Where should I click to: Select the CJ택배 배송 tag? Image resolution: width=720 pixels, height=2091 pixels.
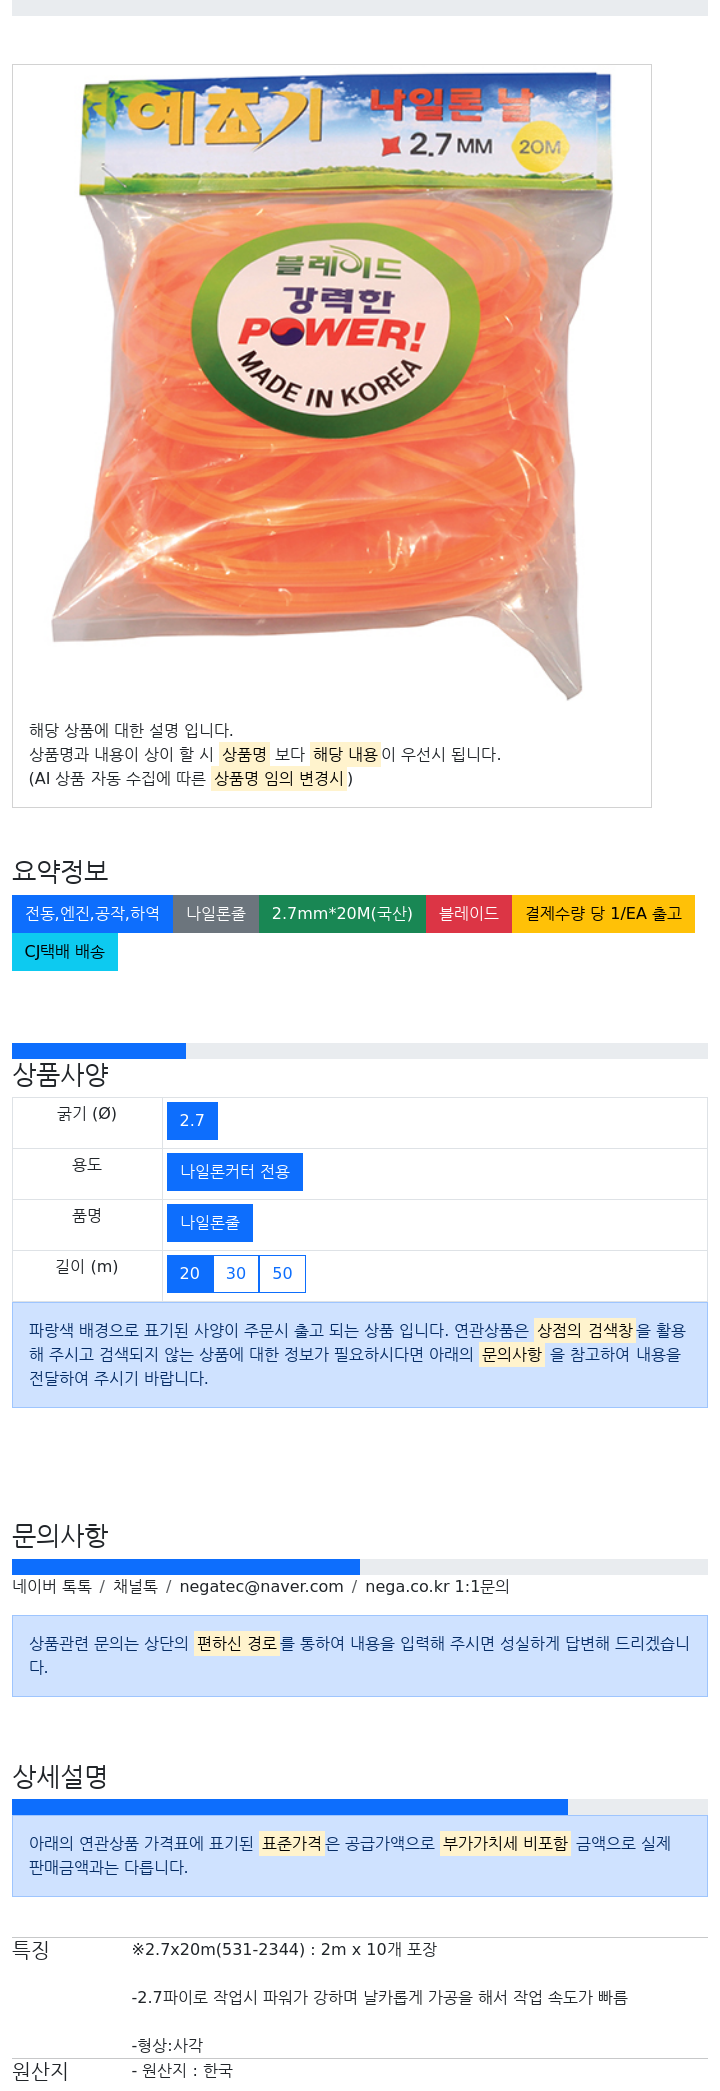[x=65, y=952]
